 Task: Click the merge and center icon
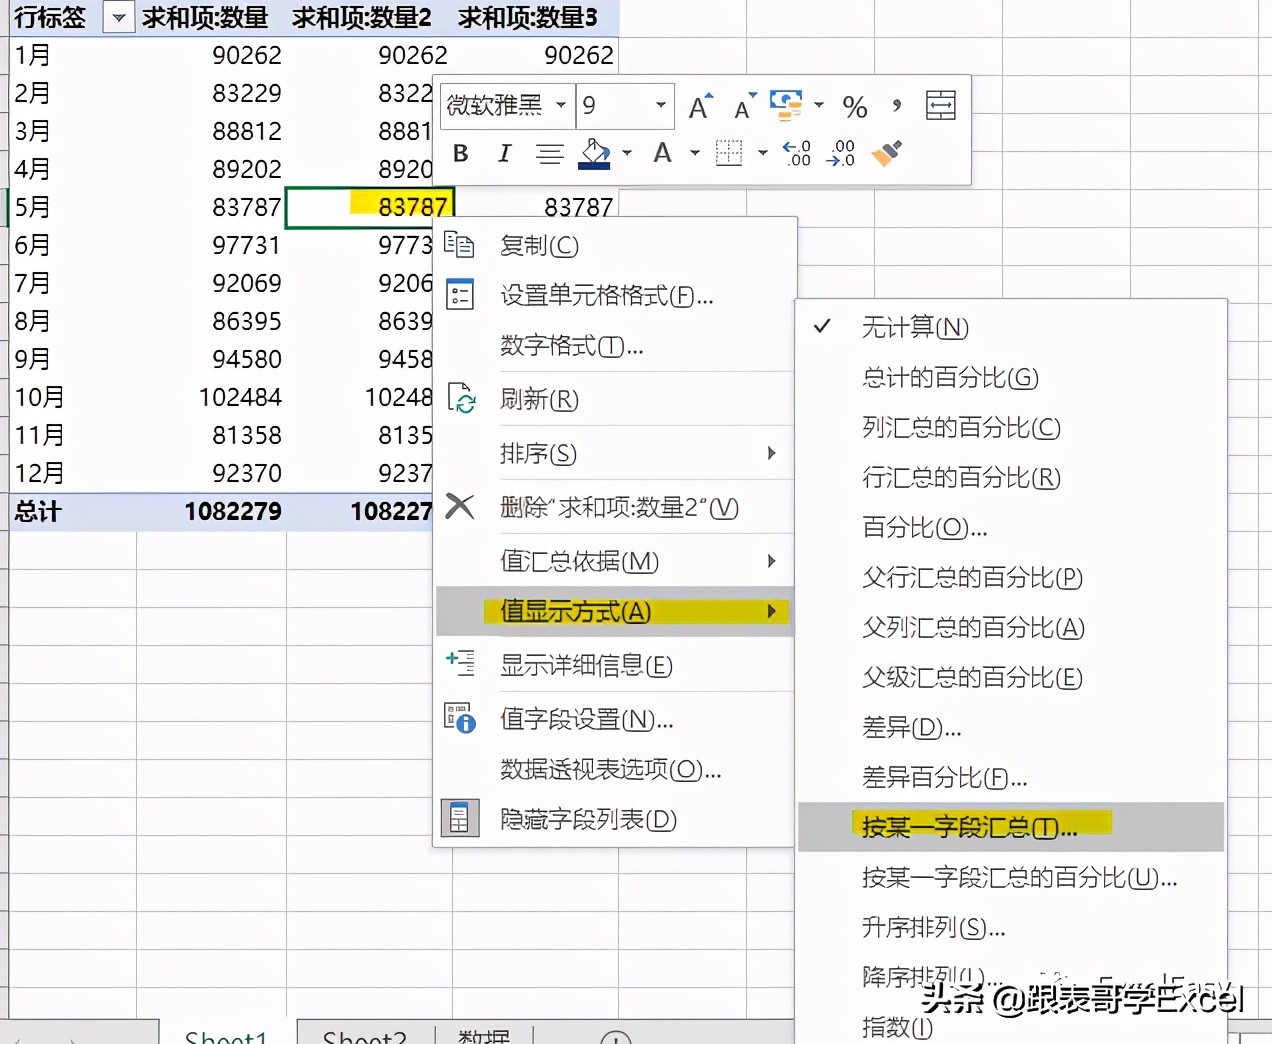940,105
